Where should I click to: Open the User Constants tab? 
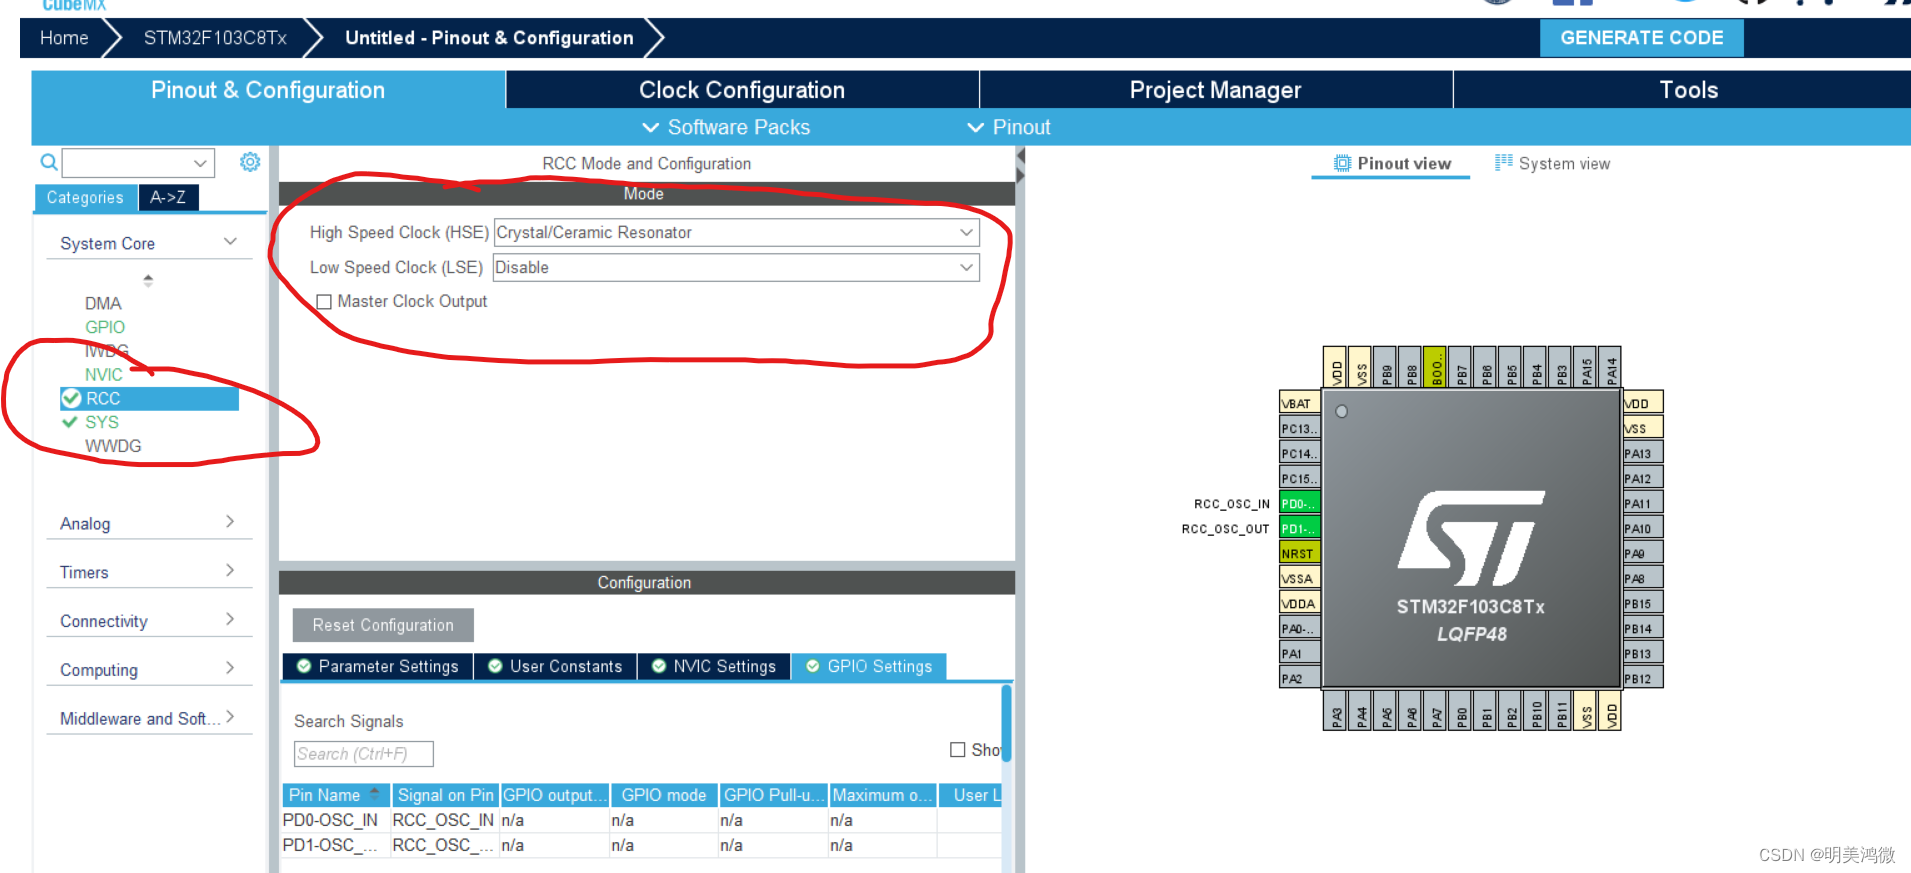point(555,666)
